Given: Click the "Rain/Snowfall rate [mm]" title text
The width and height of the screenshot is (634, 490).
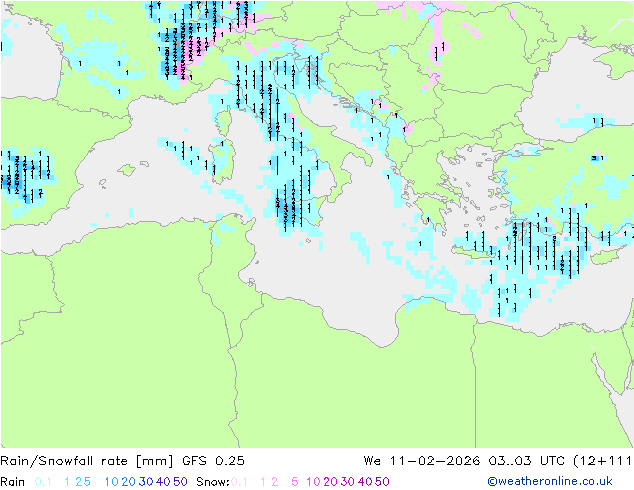Looking at the screenshot, I should click(x=87, y=461).
